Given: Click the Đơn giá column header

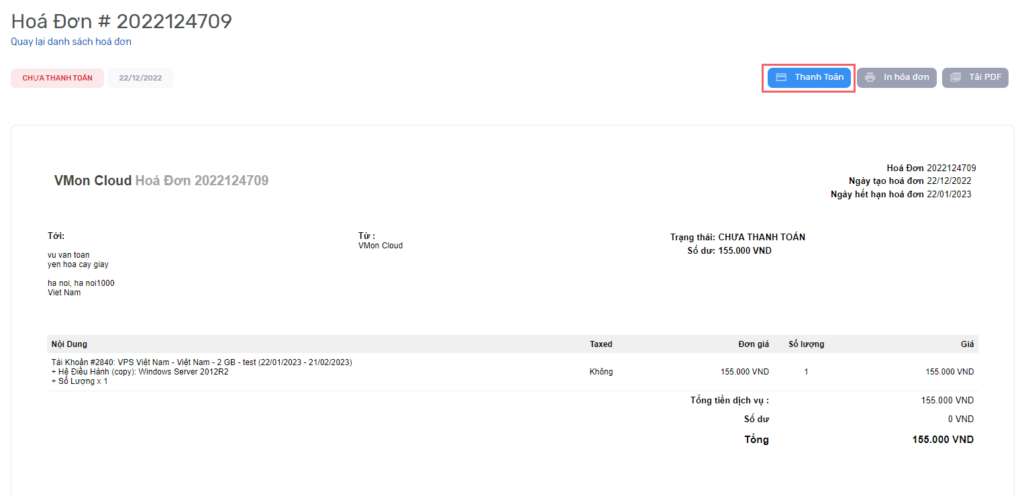Looking at the screenshot, I should coord(751,344).
